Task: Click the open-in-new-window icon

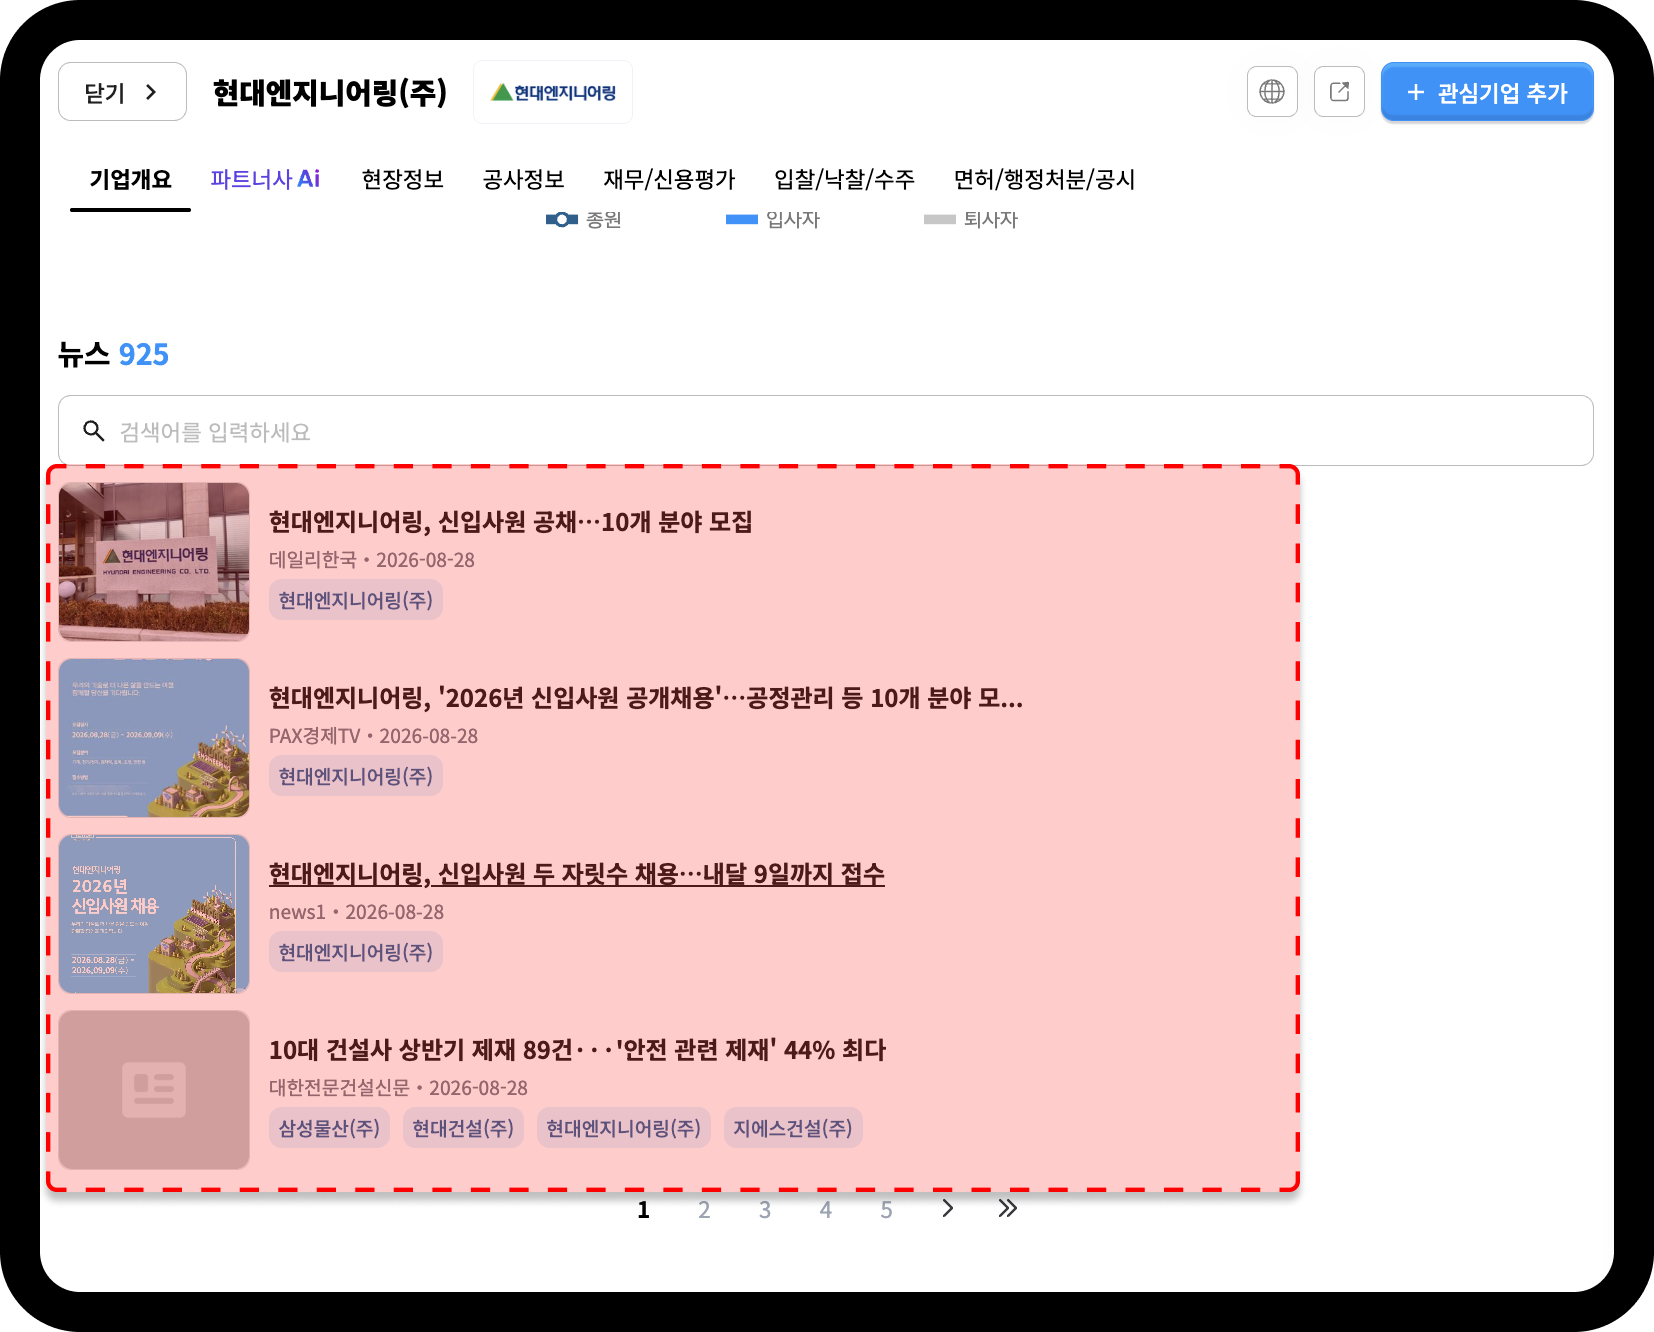Action: pos(1339,92)
